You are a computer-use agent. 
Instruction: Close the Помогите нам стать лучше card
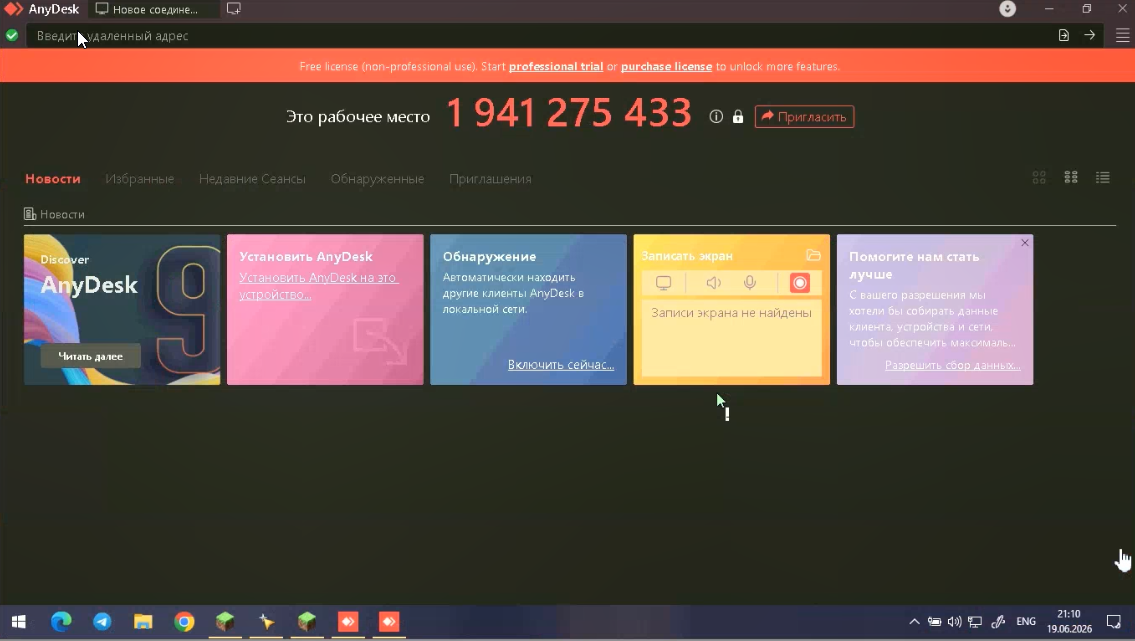point(1025,243)
